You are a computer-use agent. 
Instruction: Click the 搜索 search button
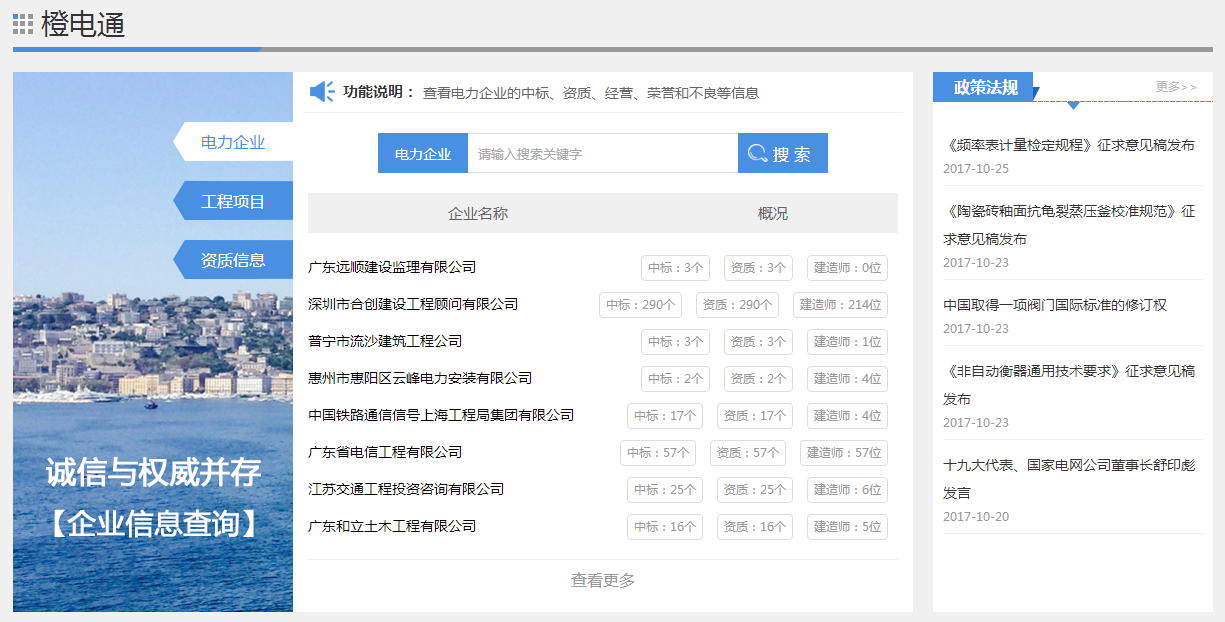(x=782, y=154)
